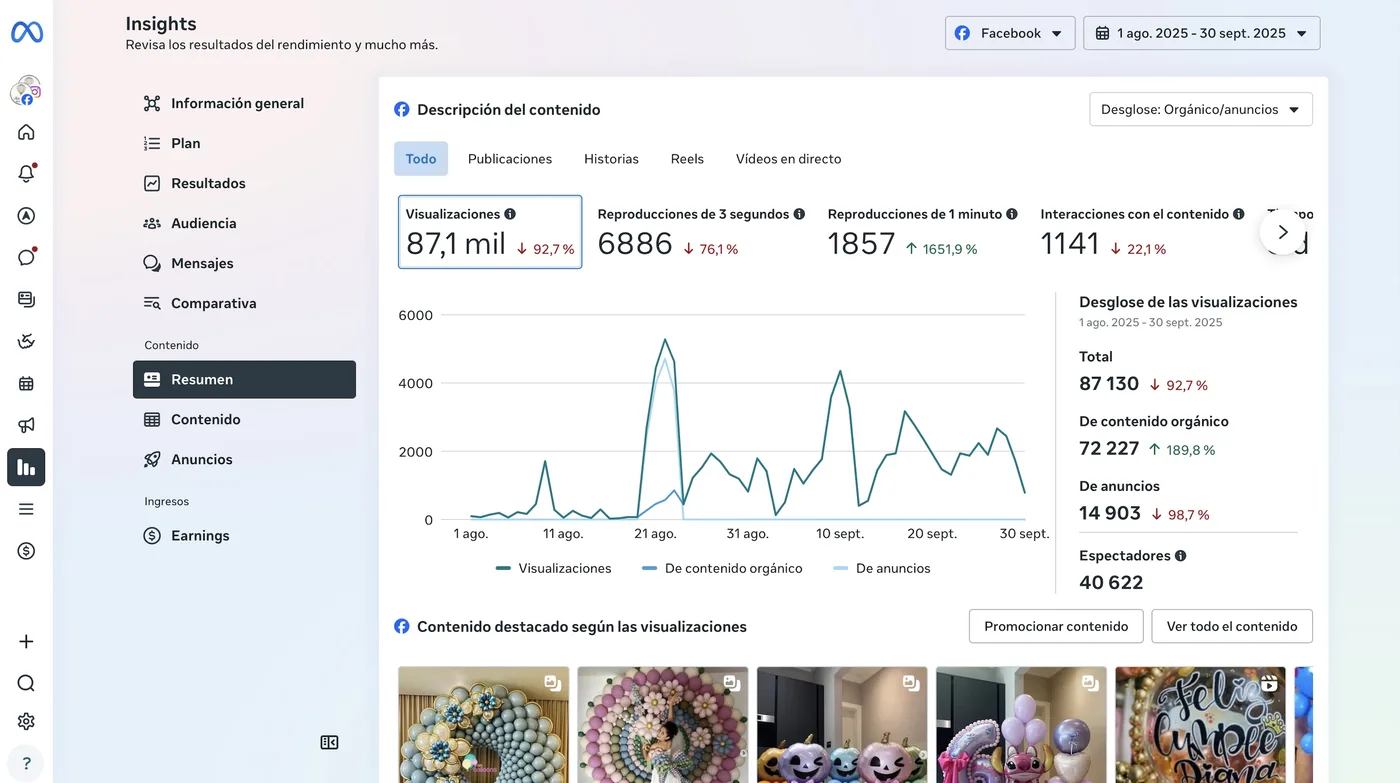Screen dimensions: 1400x783
Task: Open Audiencia in sidebar
Action: coord(244,223)
